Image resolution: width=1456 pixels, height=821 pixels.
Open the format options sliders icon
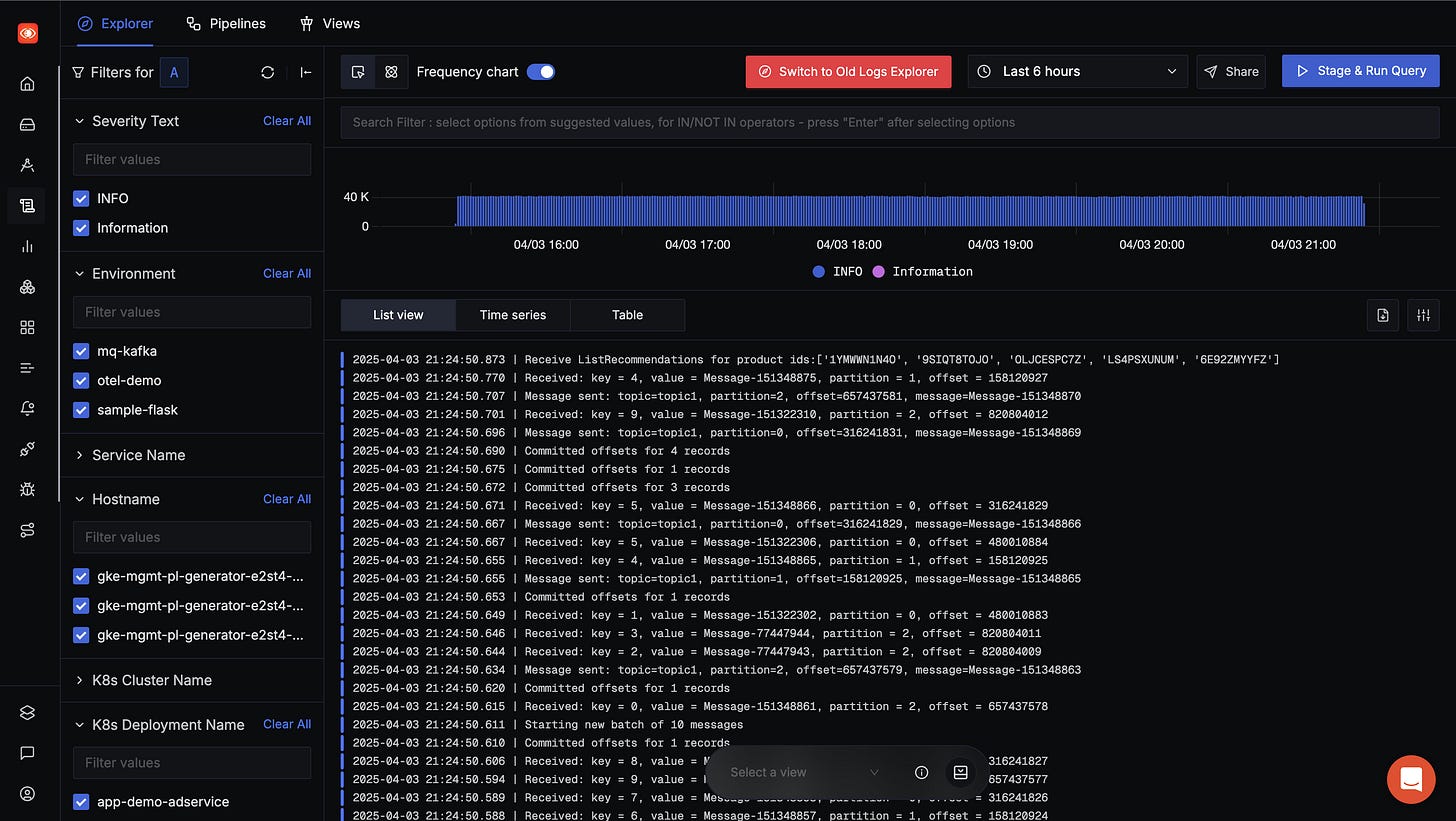coord(1423,315)
